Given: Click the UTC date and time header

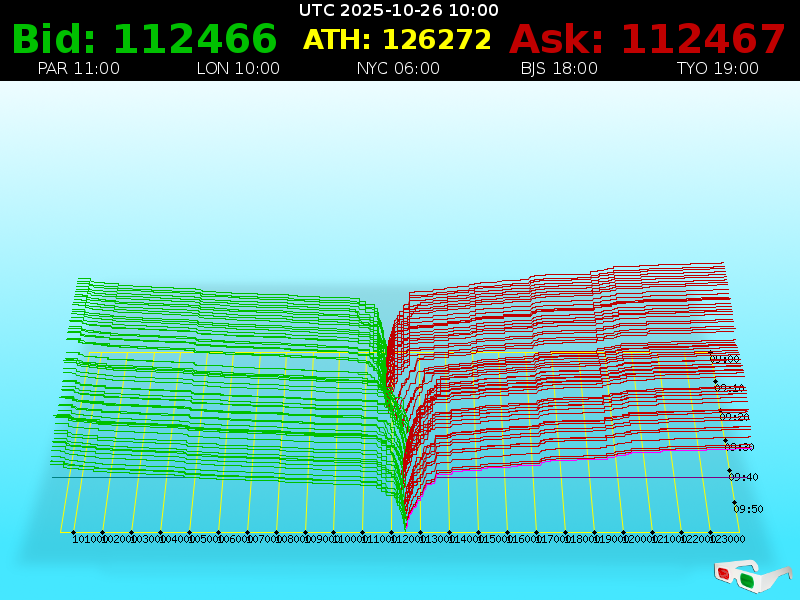Looking at the screenshot, I should pyautogui.click(x=399, y=10).
